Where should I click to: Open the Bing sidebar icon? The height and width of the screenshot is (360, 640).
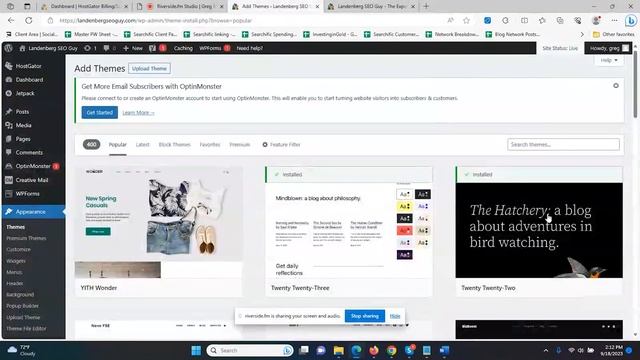(631, 20)
